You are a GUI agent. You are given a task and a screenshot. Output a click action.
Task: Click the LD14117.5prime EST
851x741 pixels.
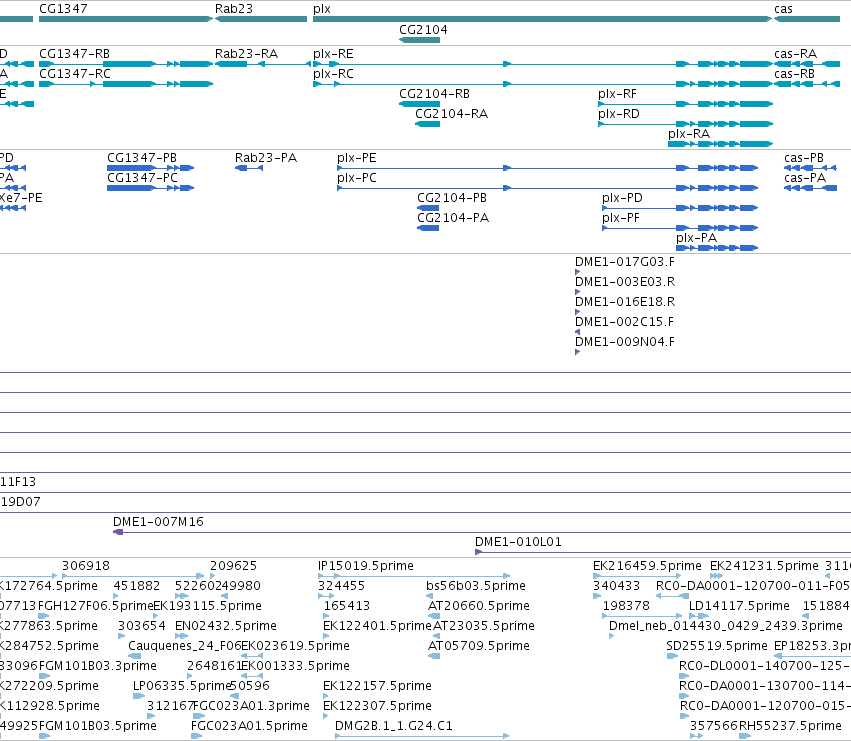[x=699, y=616]
